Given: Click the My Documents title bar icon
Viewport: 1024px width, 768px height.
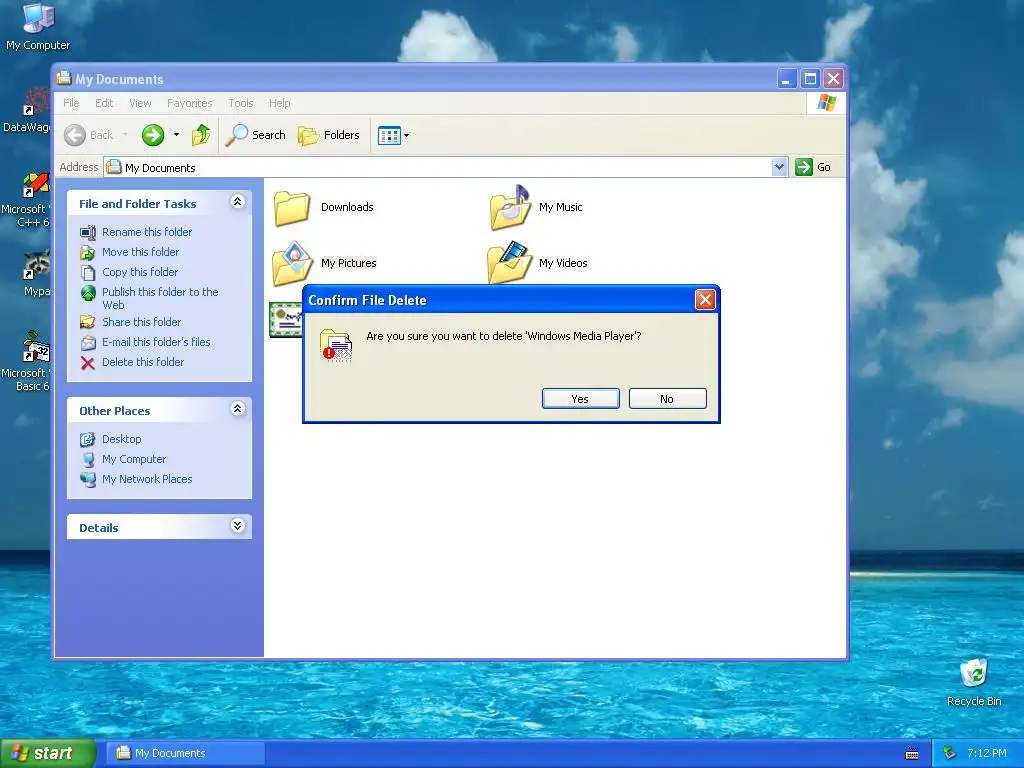Looking at the screenshot, I should (x=63, y=78).
